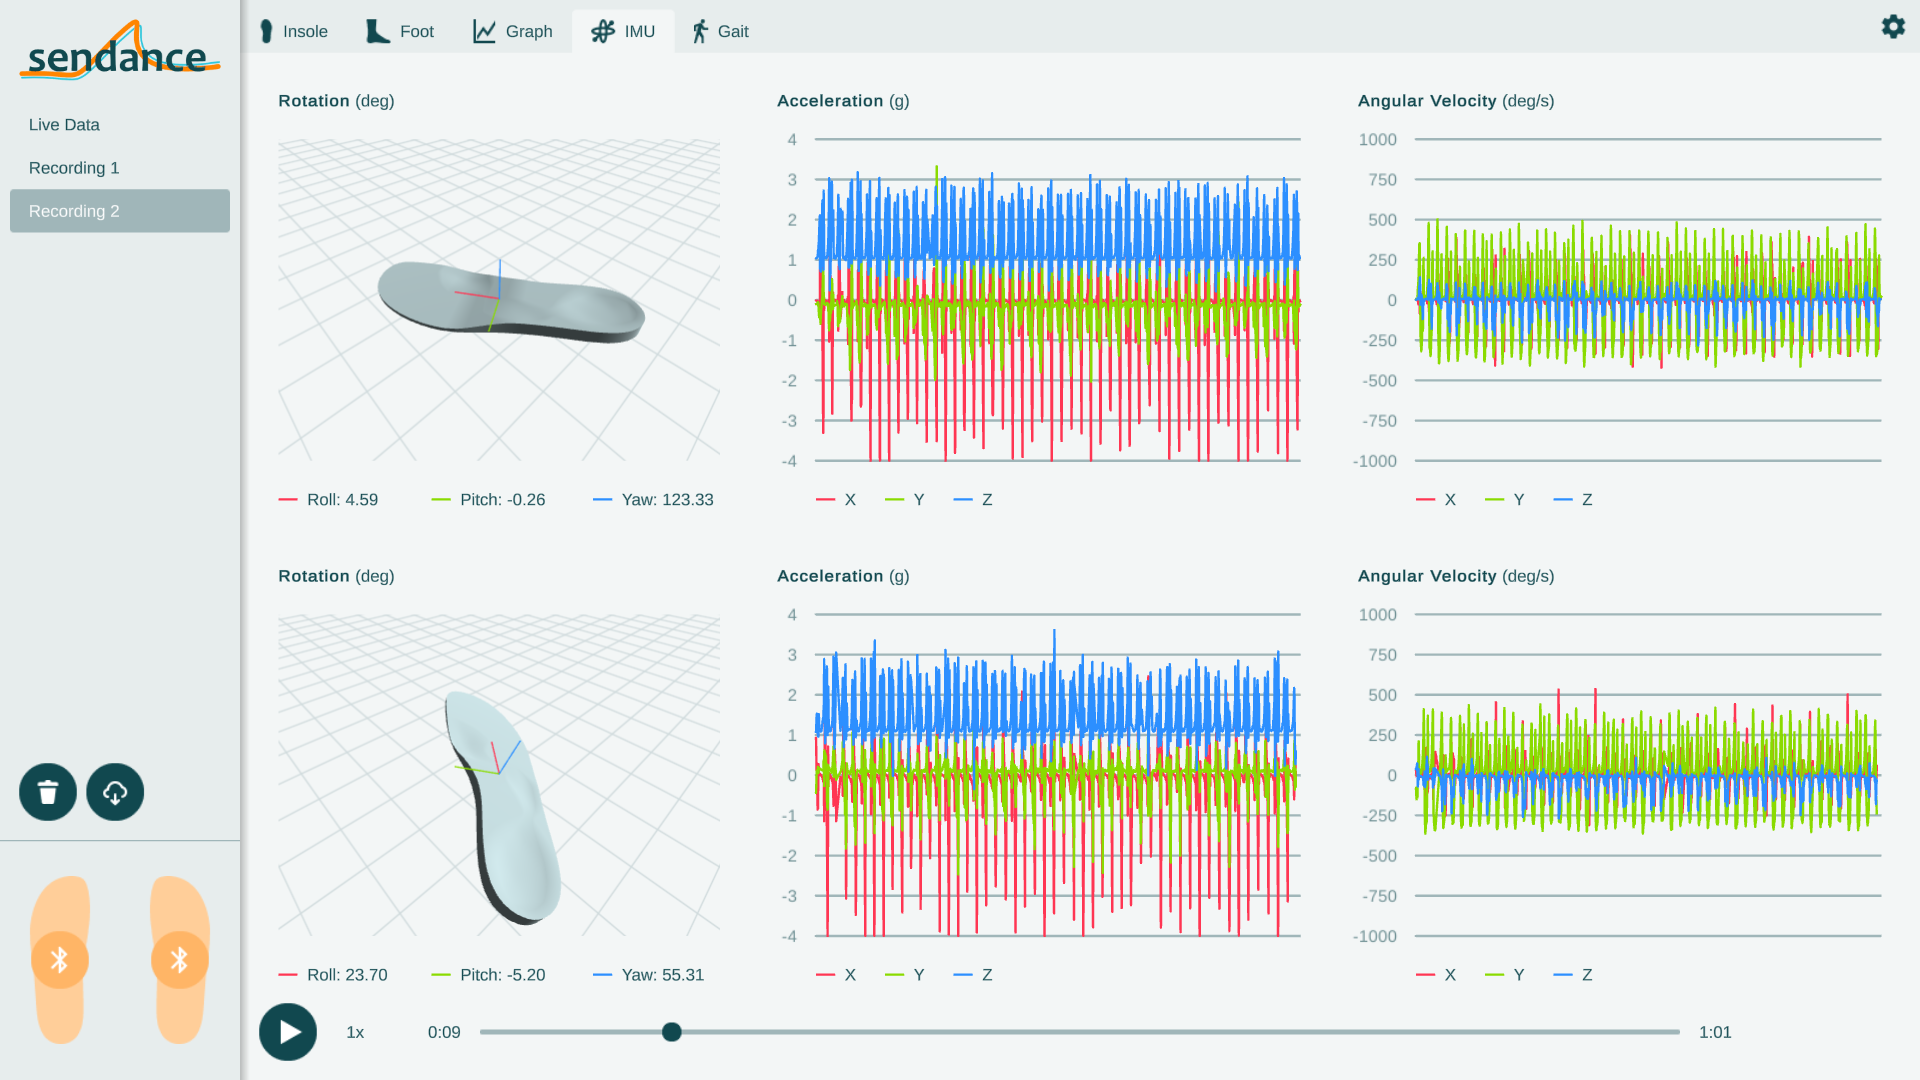Click the top insole 3D model

[x=511, y=301]
